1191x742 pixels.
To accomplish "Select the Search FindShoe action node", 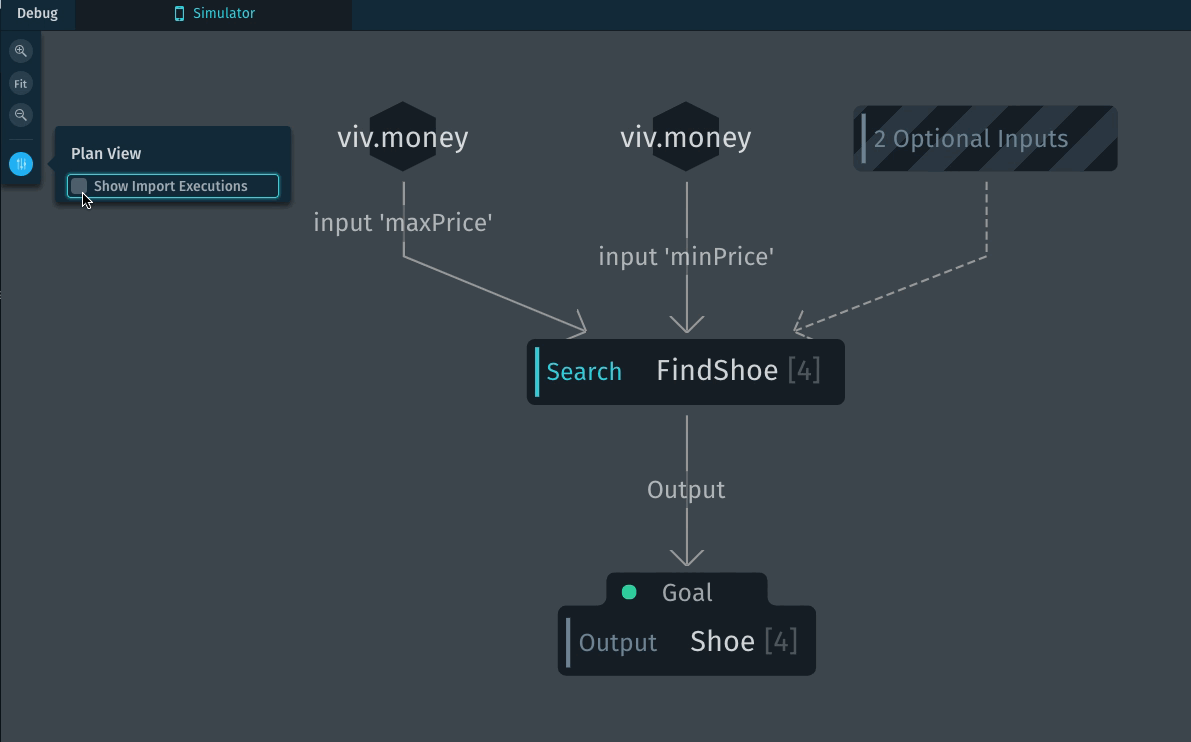I will tap(686, 371).
